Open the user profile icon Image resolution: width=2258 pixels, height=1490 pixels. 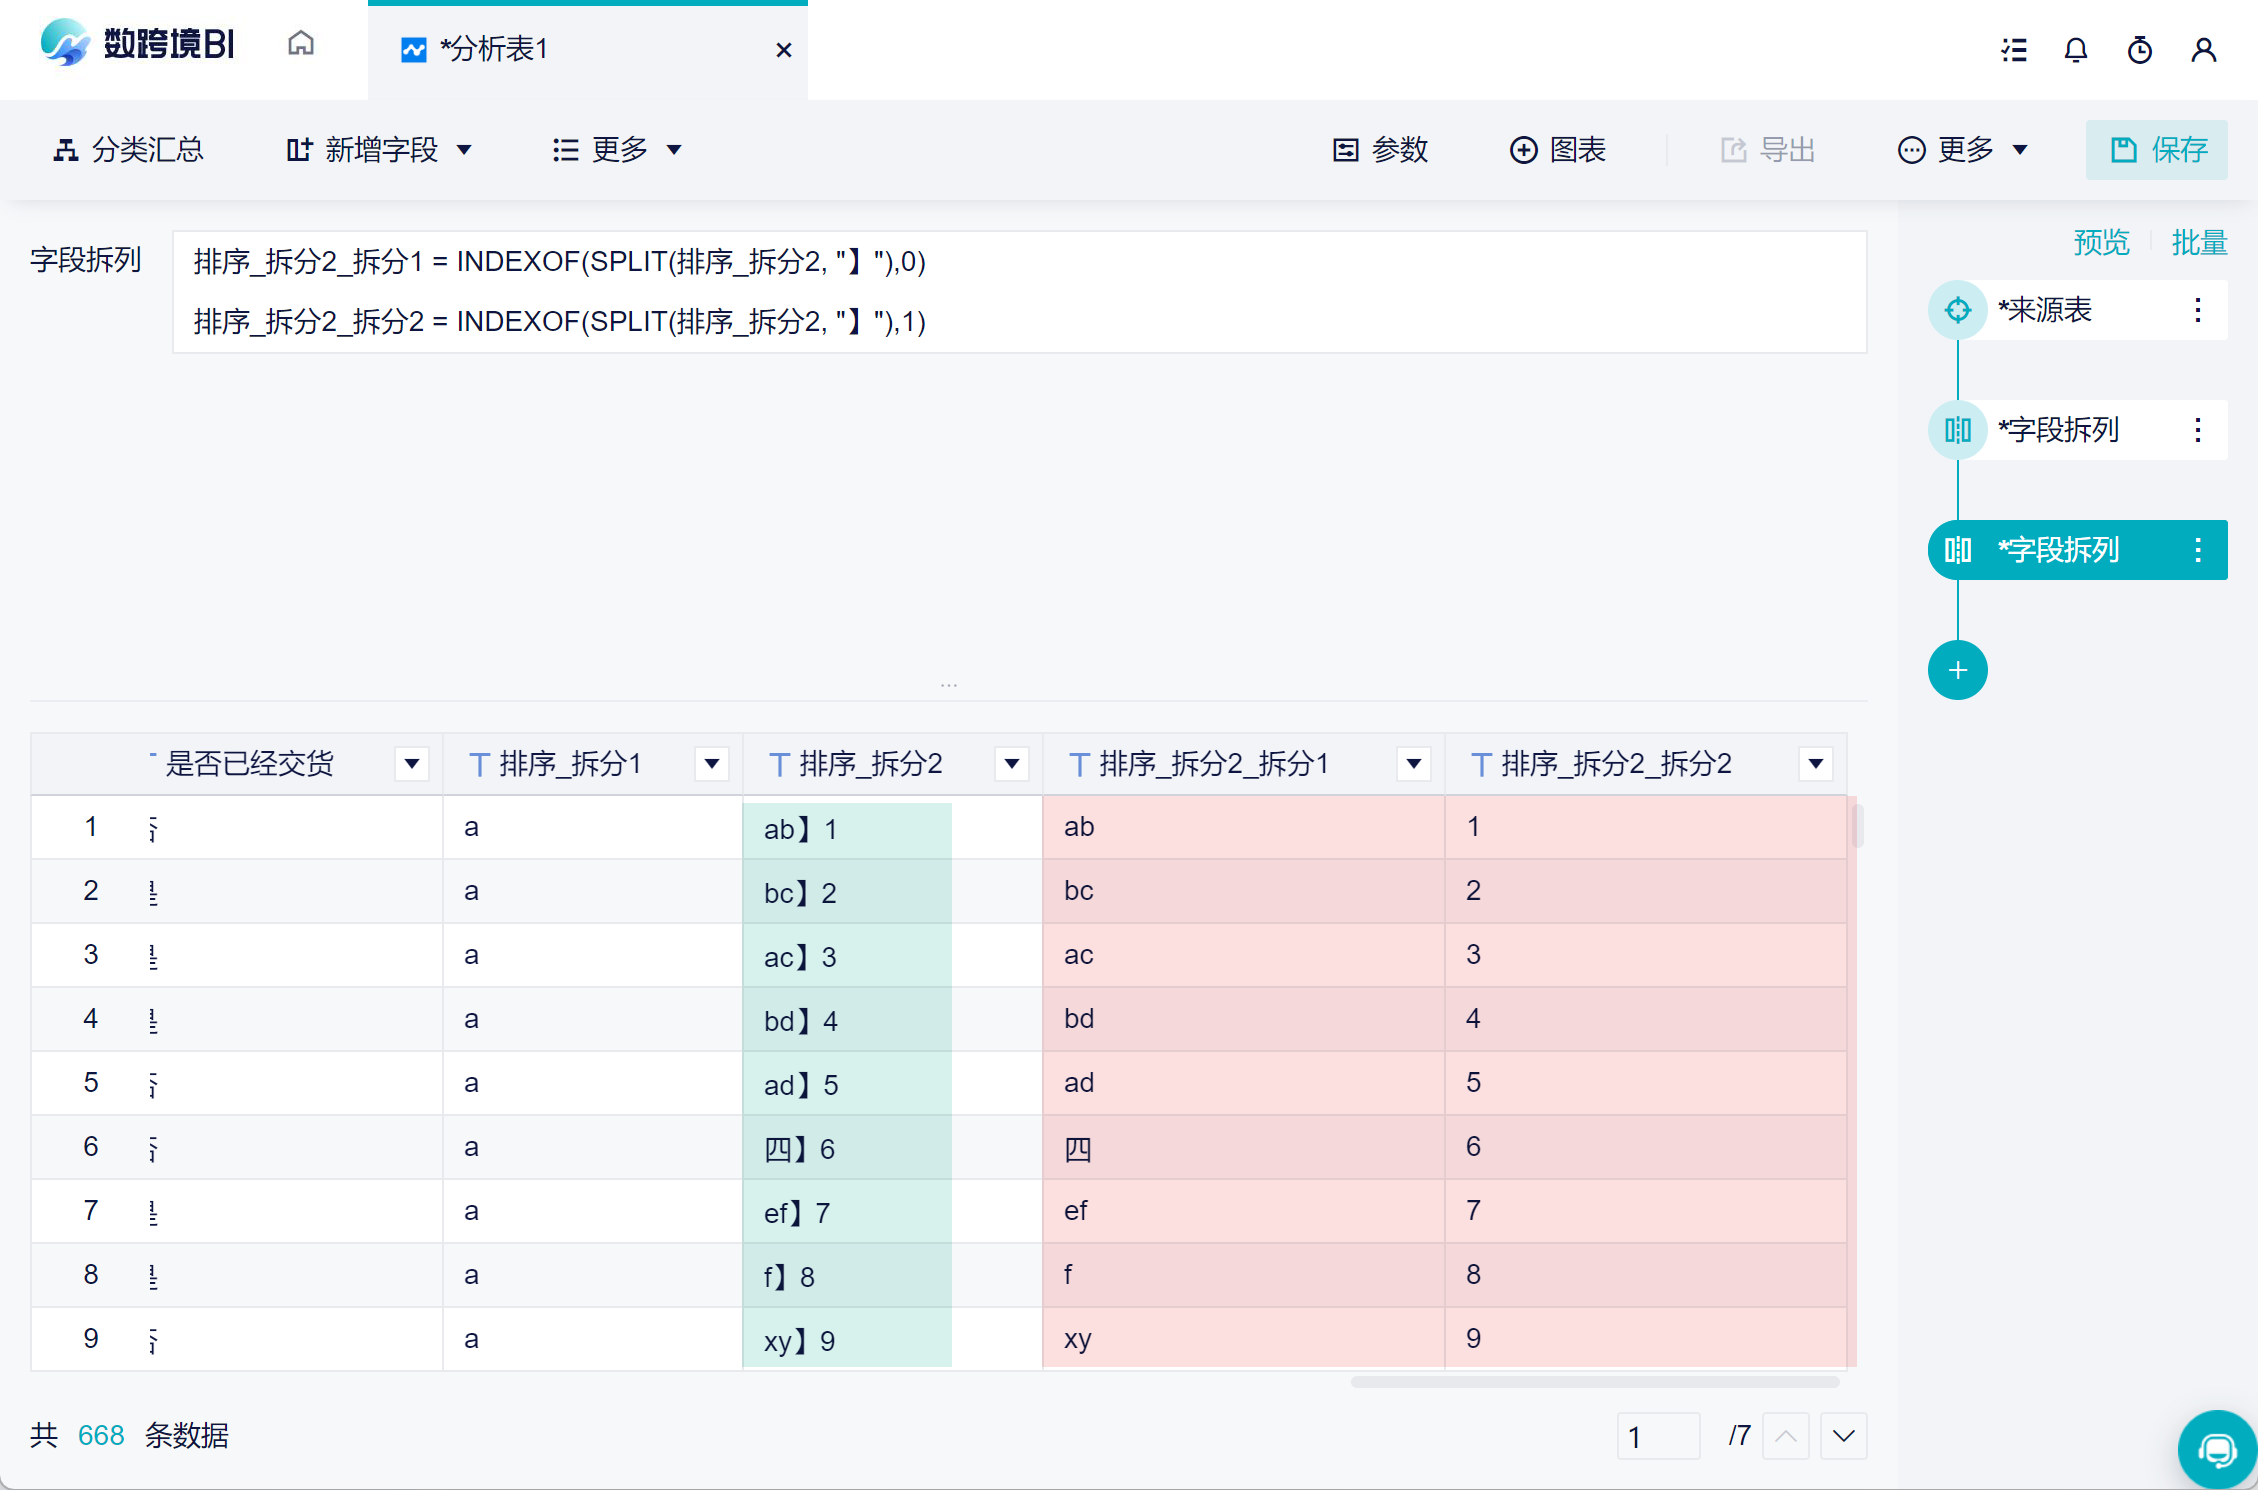[x=2204, y=50]
